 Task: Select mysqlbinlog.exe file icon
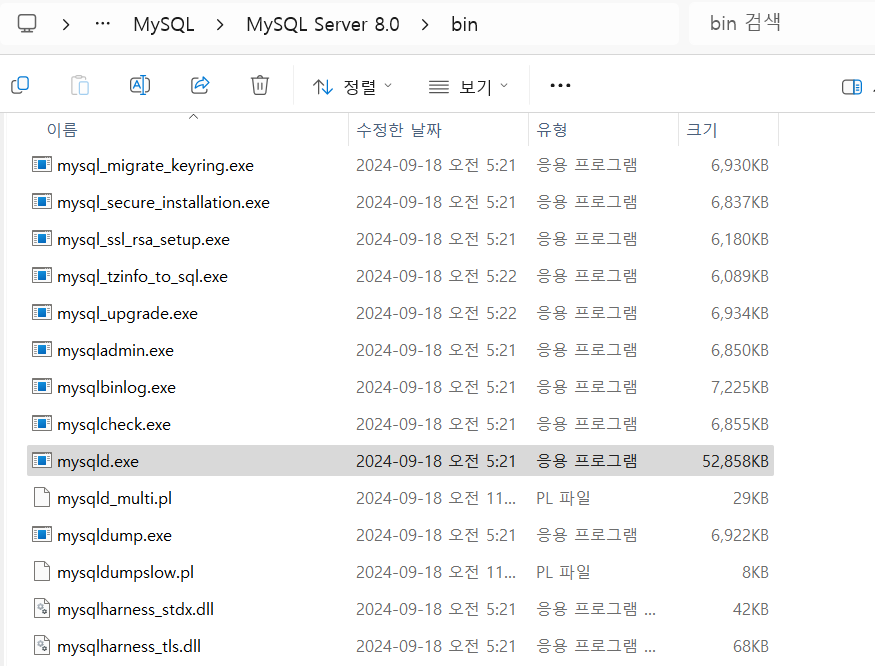coord(42,386)
